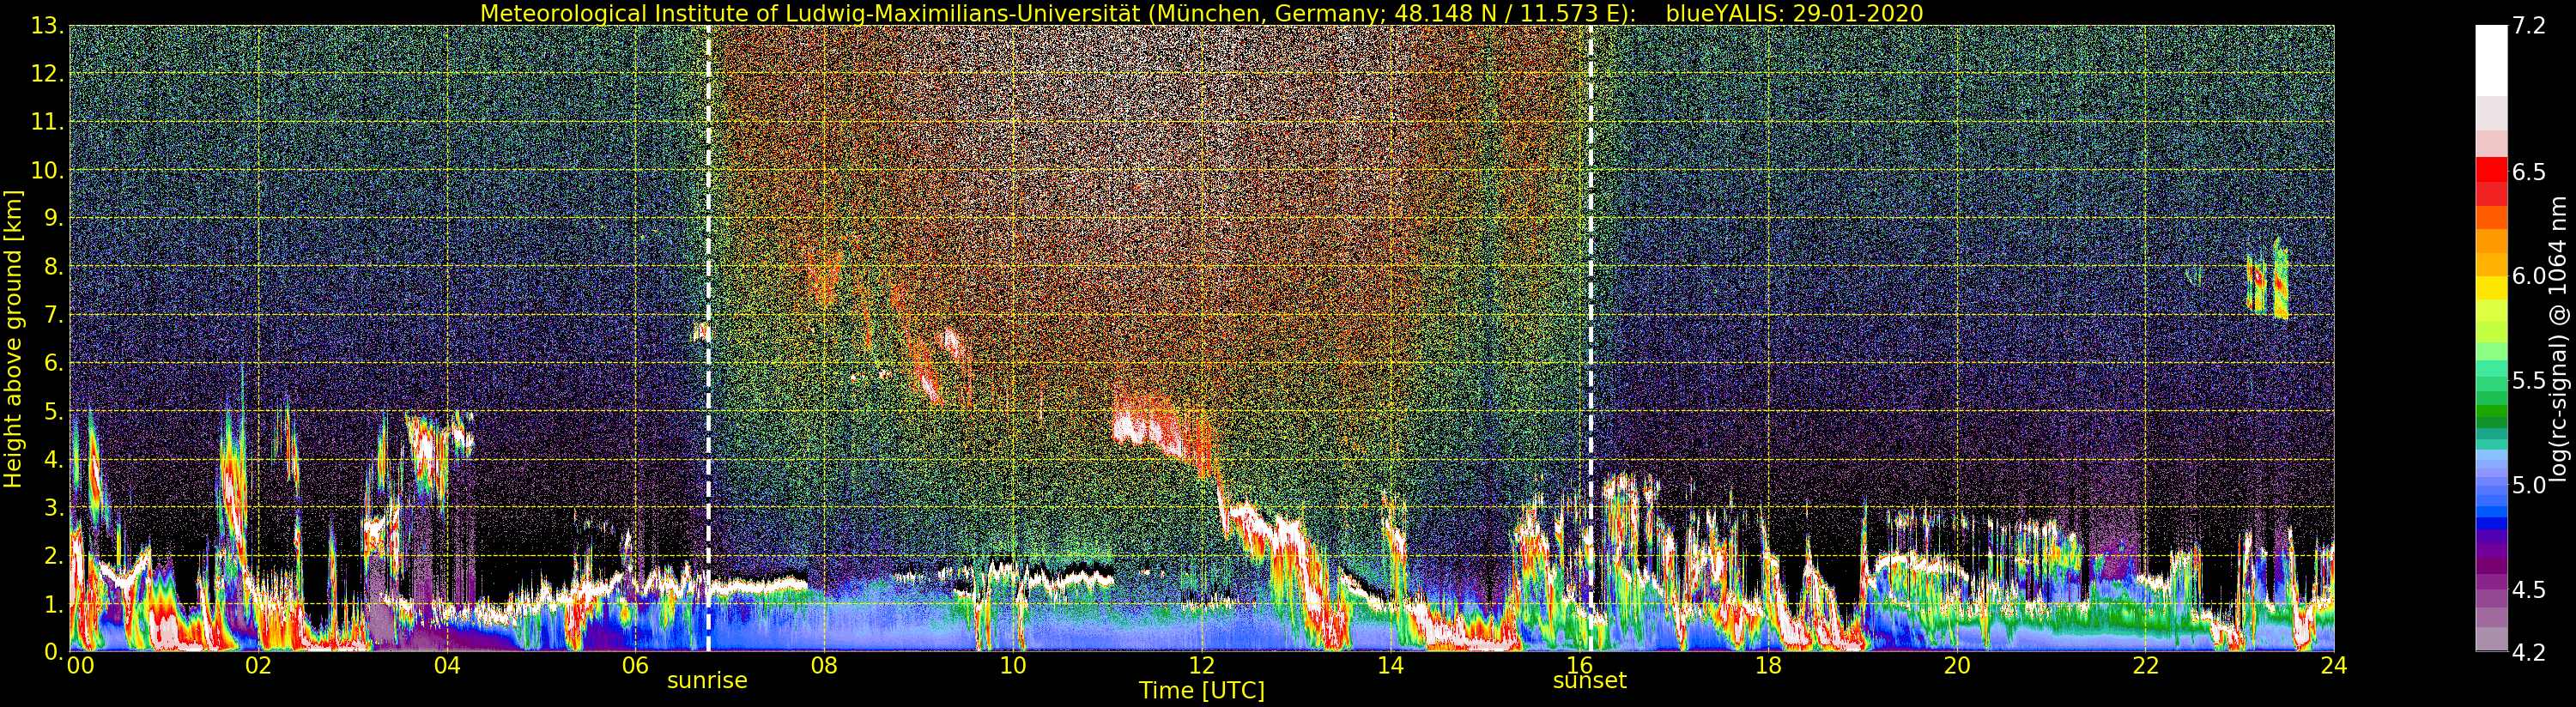Click the 5.5 colorbar value label
This screenshot has height=707, width=2576.
2528,380
